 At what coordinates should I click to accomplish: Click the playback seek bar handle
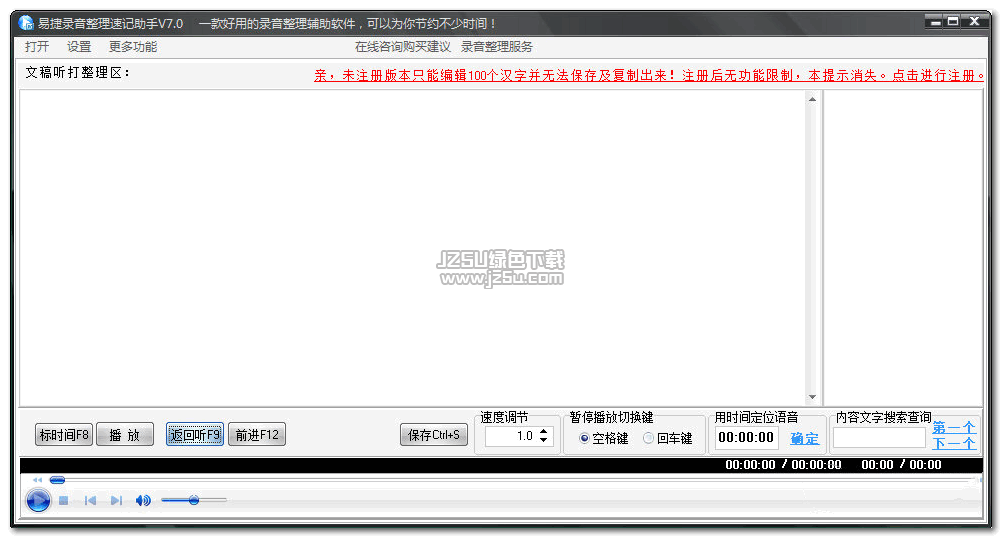[x=58, y=480]
